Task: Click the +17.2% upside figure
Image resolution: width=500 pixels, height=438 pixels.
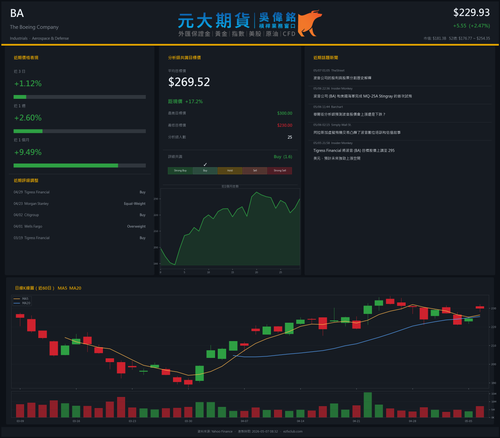Action: pyautogui.click(x=194, y=101)
